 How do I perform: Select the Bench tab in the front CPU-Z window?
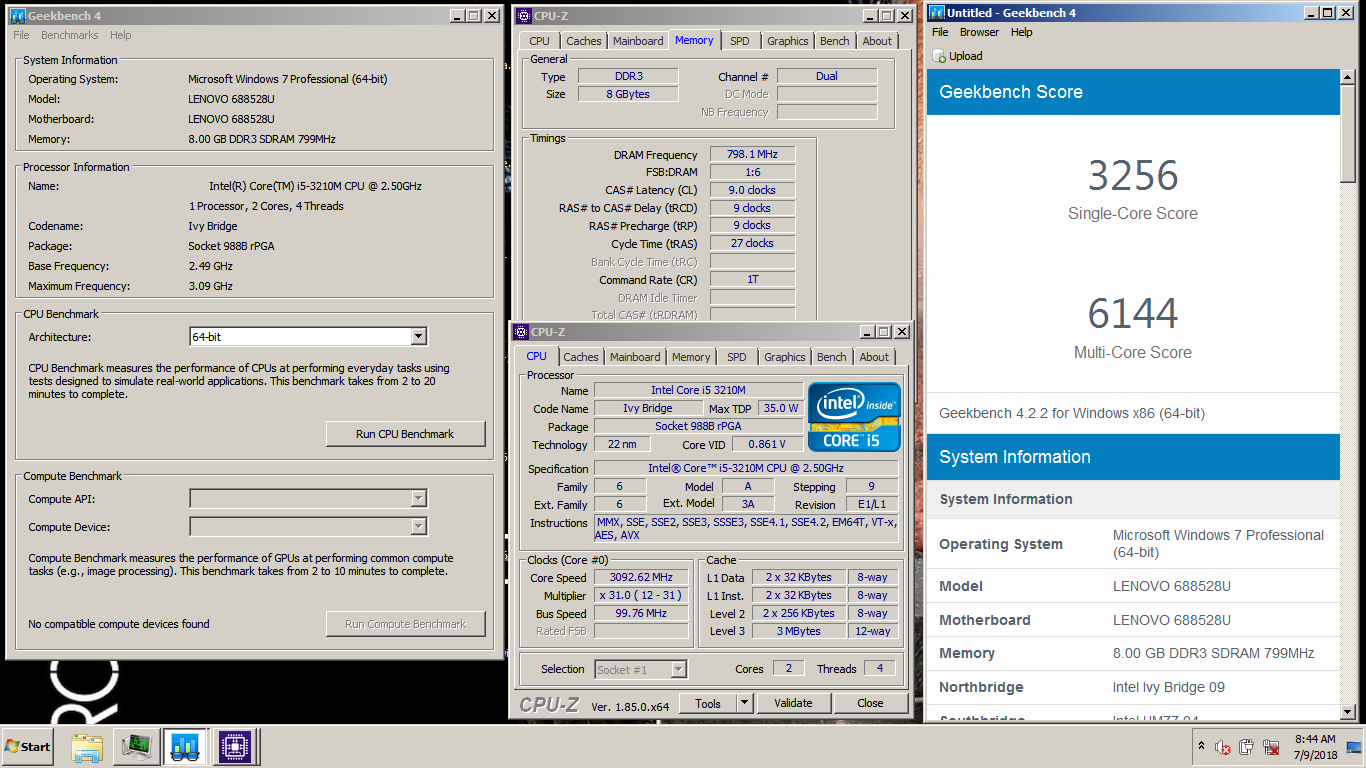click(831, 357)
